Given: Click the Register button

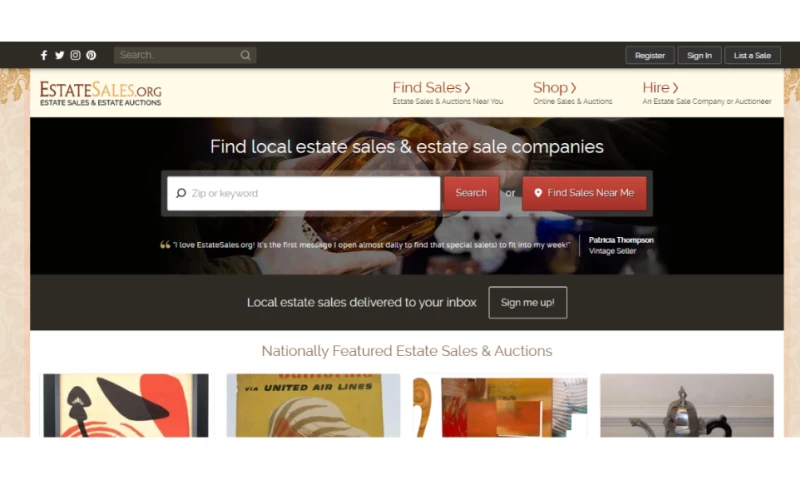Looking at the screenshot, I should 650,55.
